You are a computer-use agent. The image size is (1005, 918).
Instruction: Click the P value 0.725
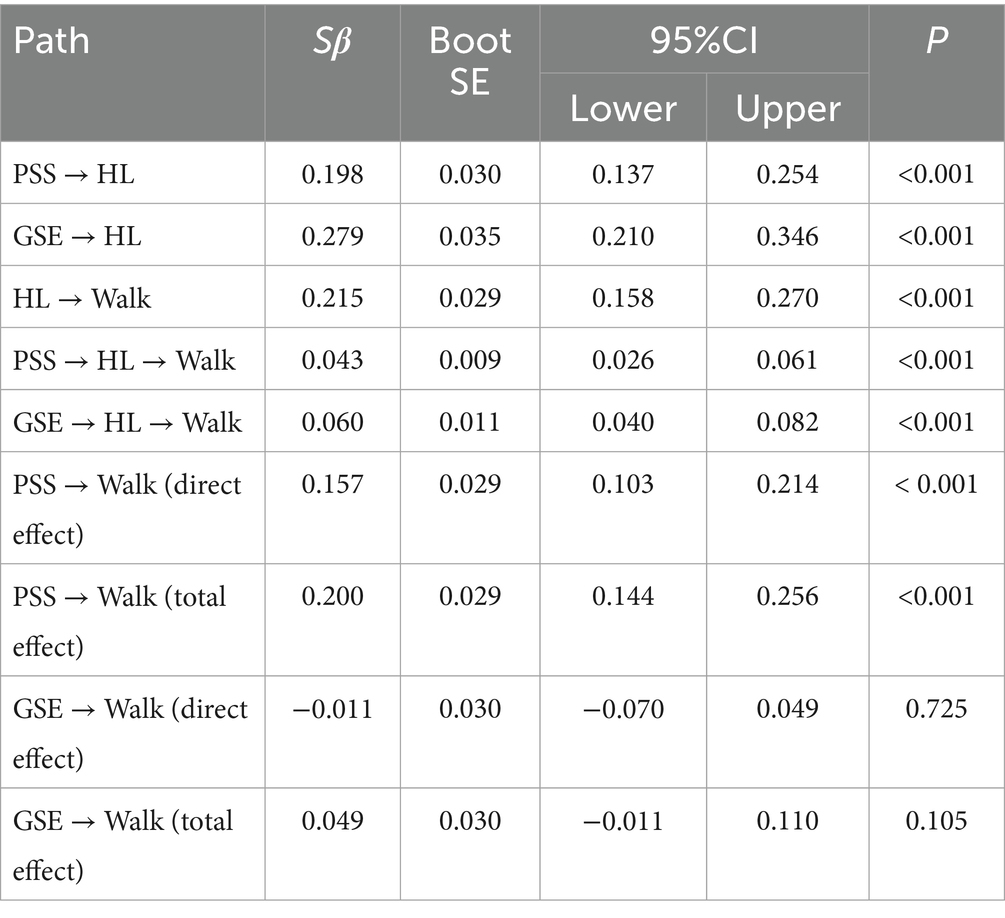pos(936,709)
